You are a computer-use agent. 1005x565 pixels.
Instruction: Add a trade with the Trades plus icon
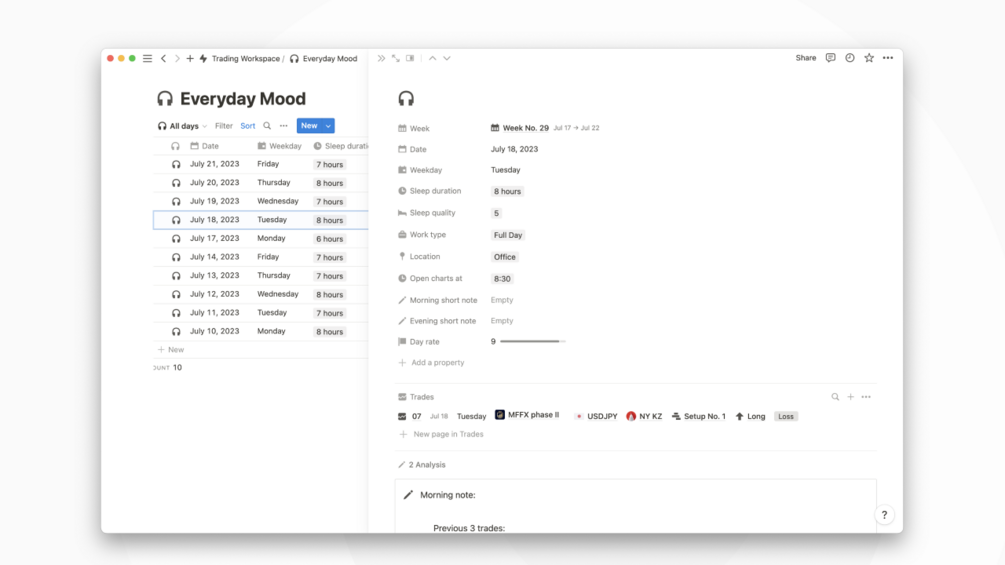pyautogui.click(x=851, y=397)
